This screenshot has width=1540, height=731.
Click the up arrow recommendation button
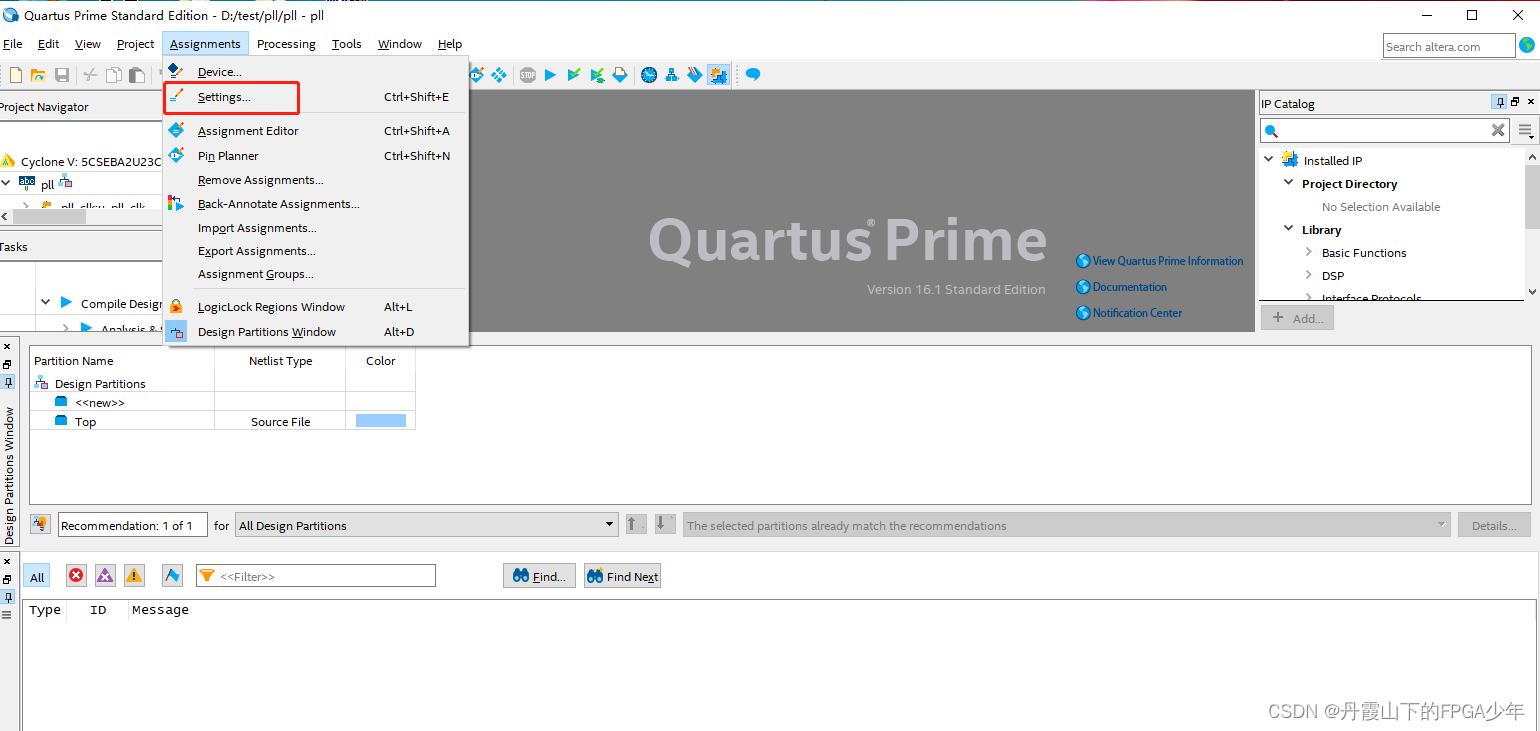636,524
